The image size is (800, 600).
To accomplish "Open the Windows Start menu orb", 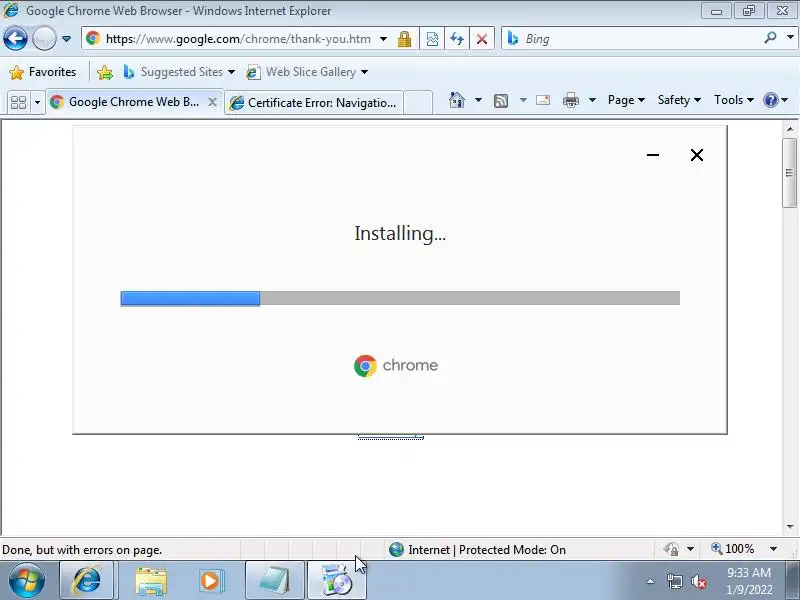I will point(26,580).
